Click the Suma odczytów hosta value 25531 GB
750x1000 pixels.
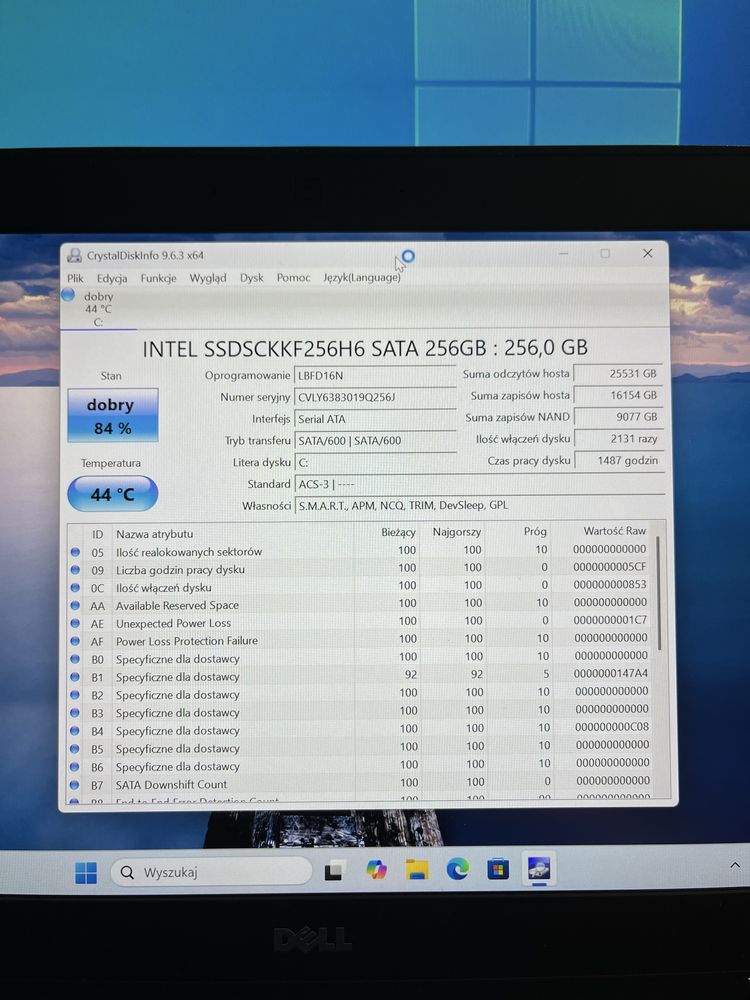pos(618,374)
